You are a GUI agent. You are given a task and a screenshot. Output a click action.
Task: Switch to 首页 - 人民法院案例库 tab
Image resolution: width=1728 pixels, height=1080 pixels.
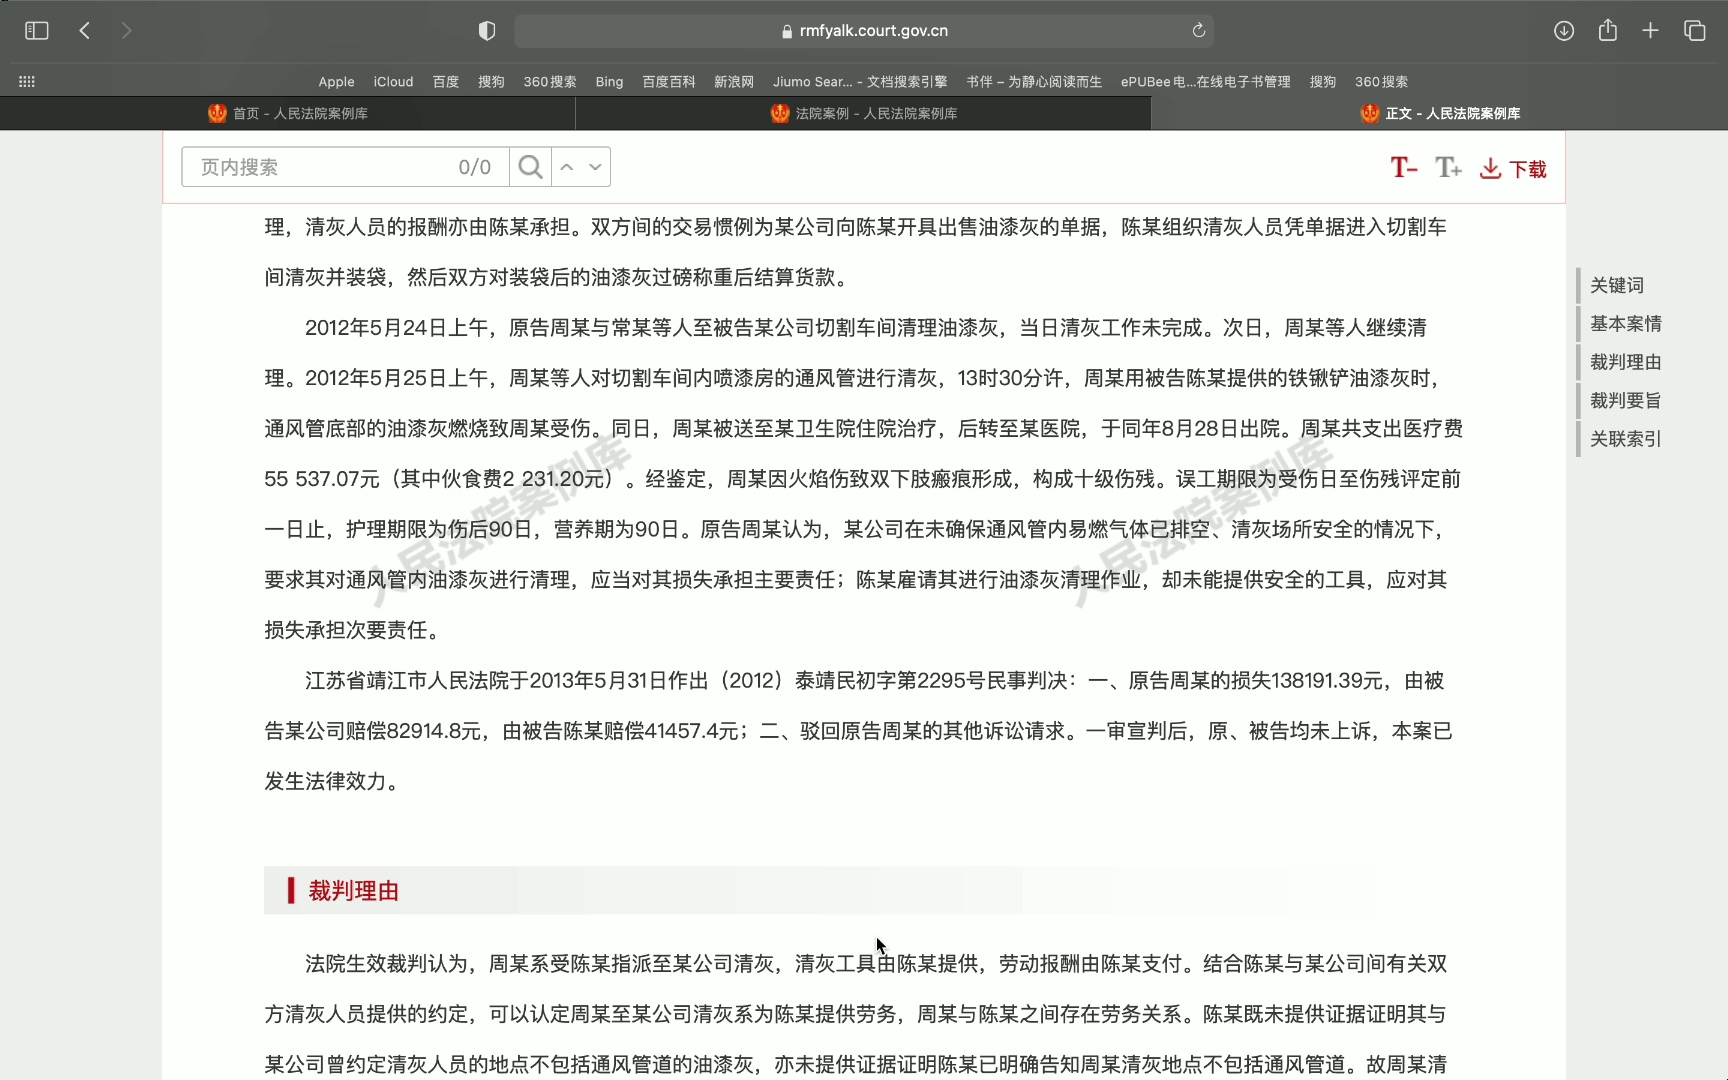(288, 113)
